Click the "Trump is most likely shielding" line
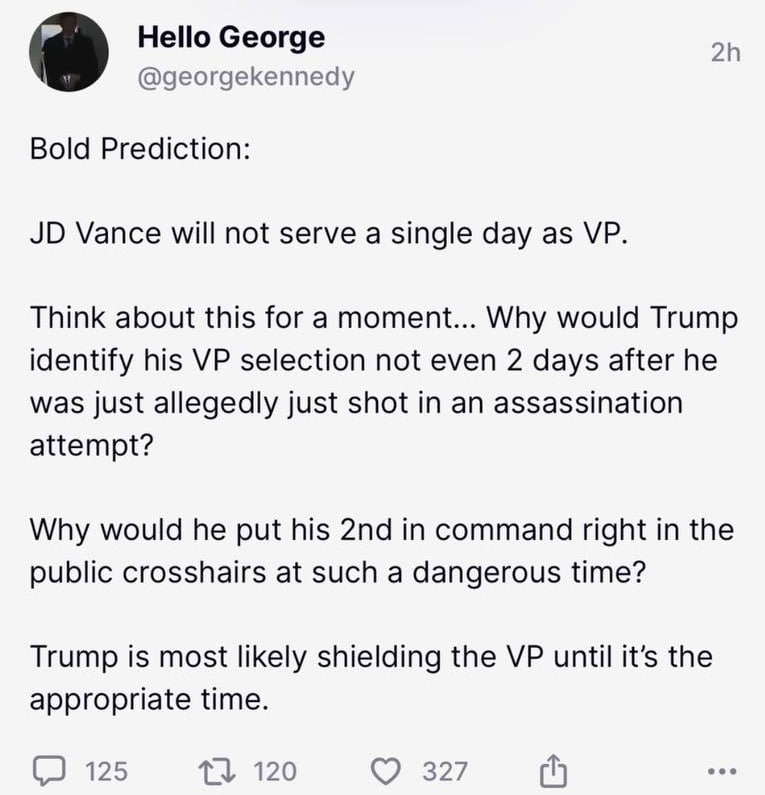Viewport: 765px width, 795px height. 370,656
